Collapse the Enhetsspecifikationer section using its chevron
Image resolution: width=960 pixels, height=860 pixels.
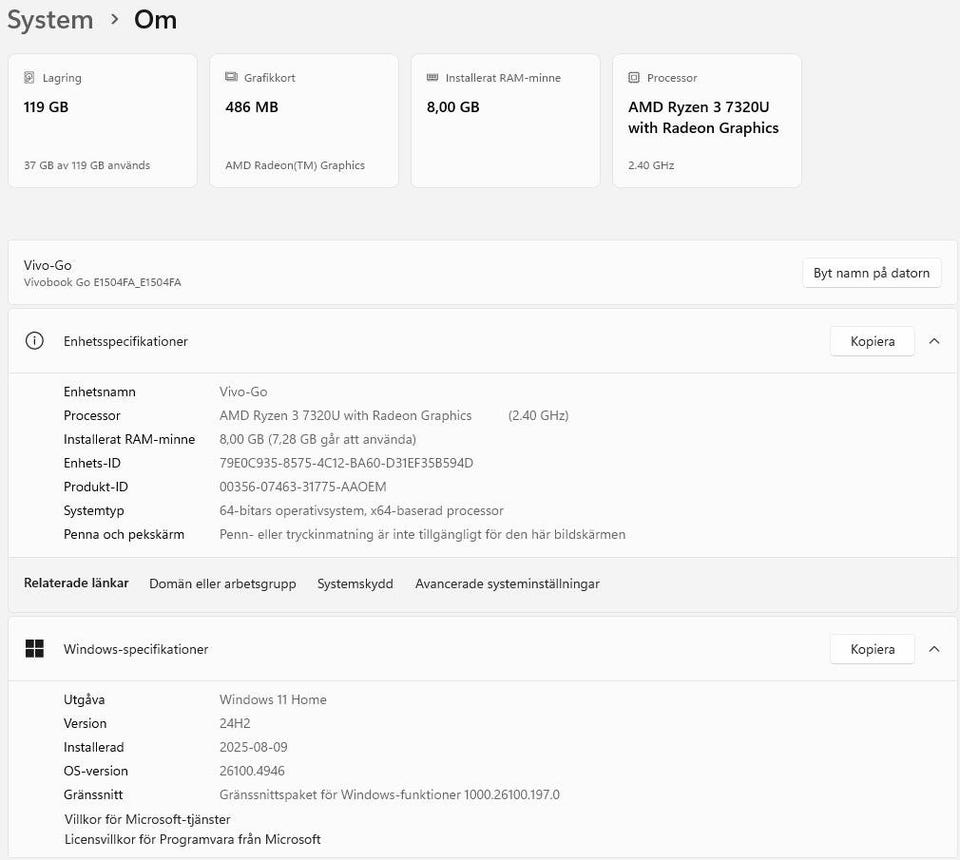934,341
